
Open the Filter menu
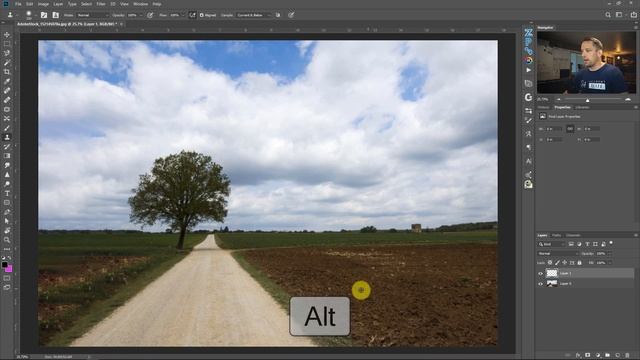tap(101, 4)
